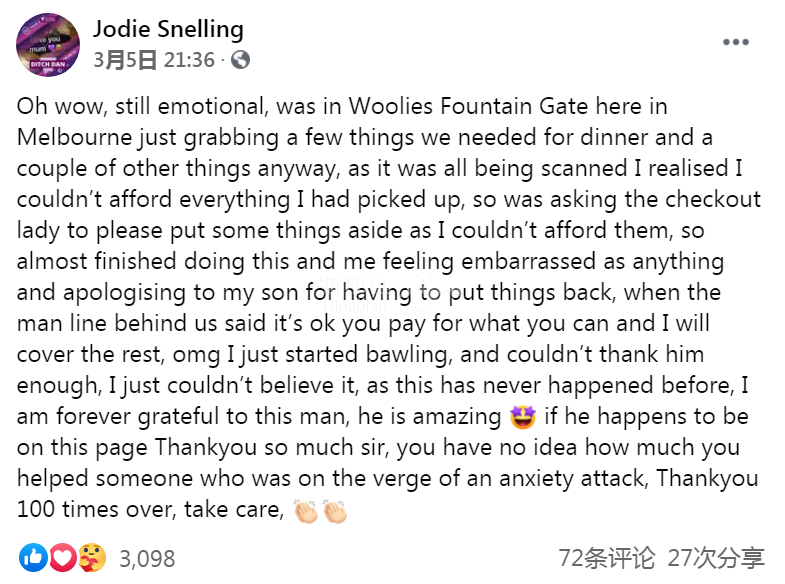The image size is (785, 584).
Task: Click the red heart Love reaction icon
Action: [63, 557]
